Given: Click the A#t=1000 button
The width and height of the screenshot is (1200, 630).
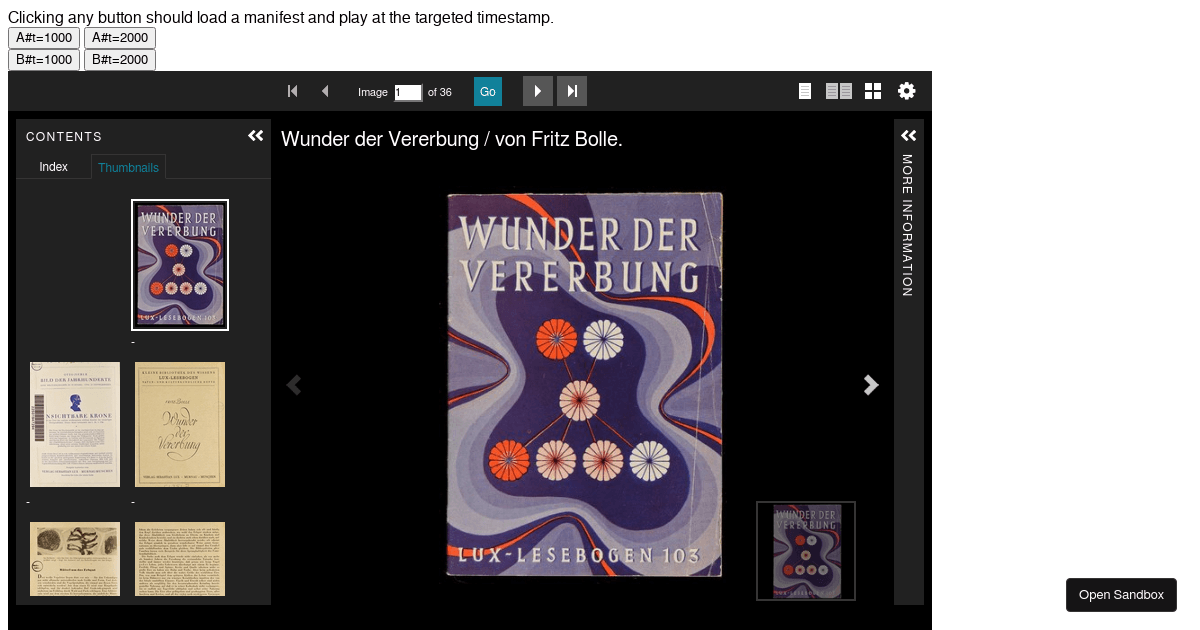Looking at the screenshot, I should (x=44, y=38).
